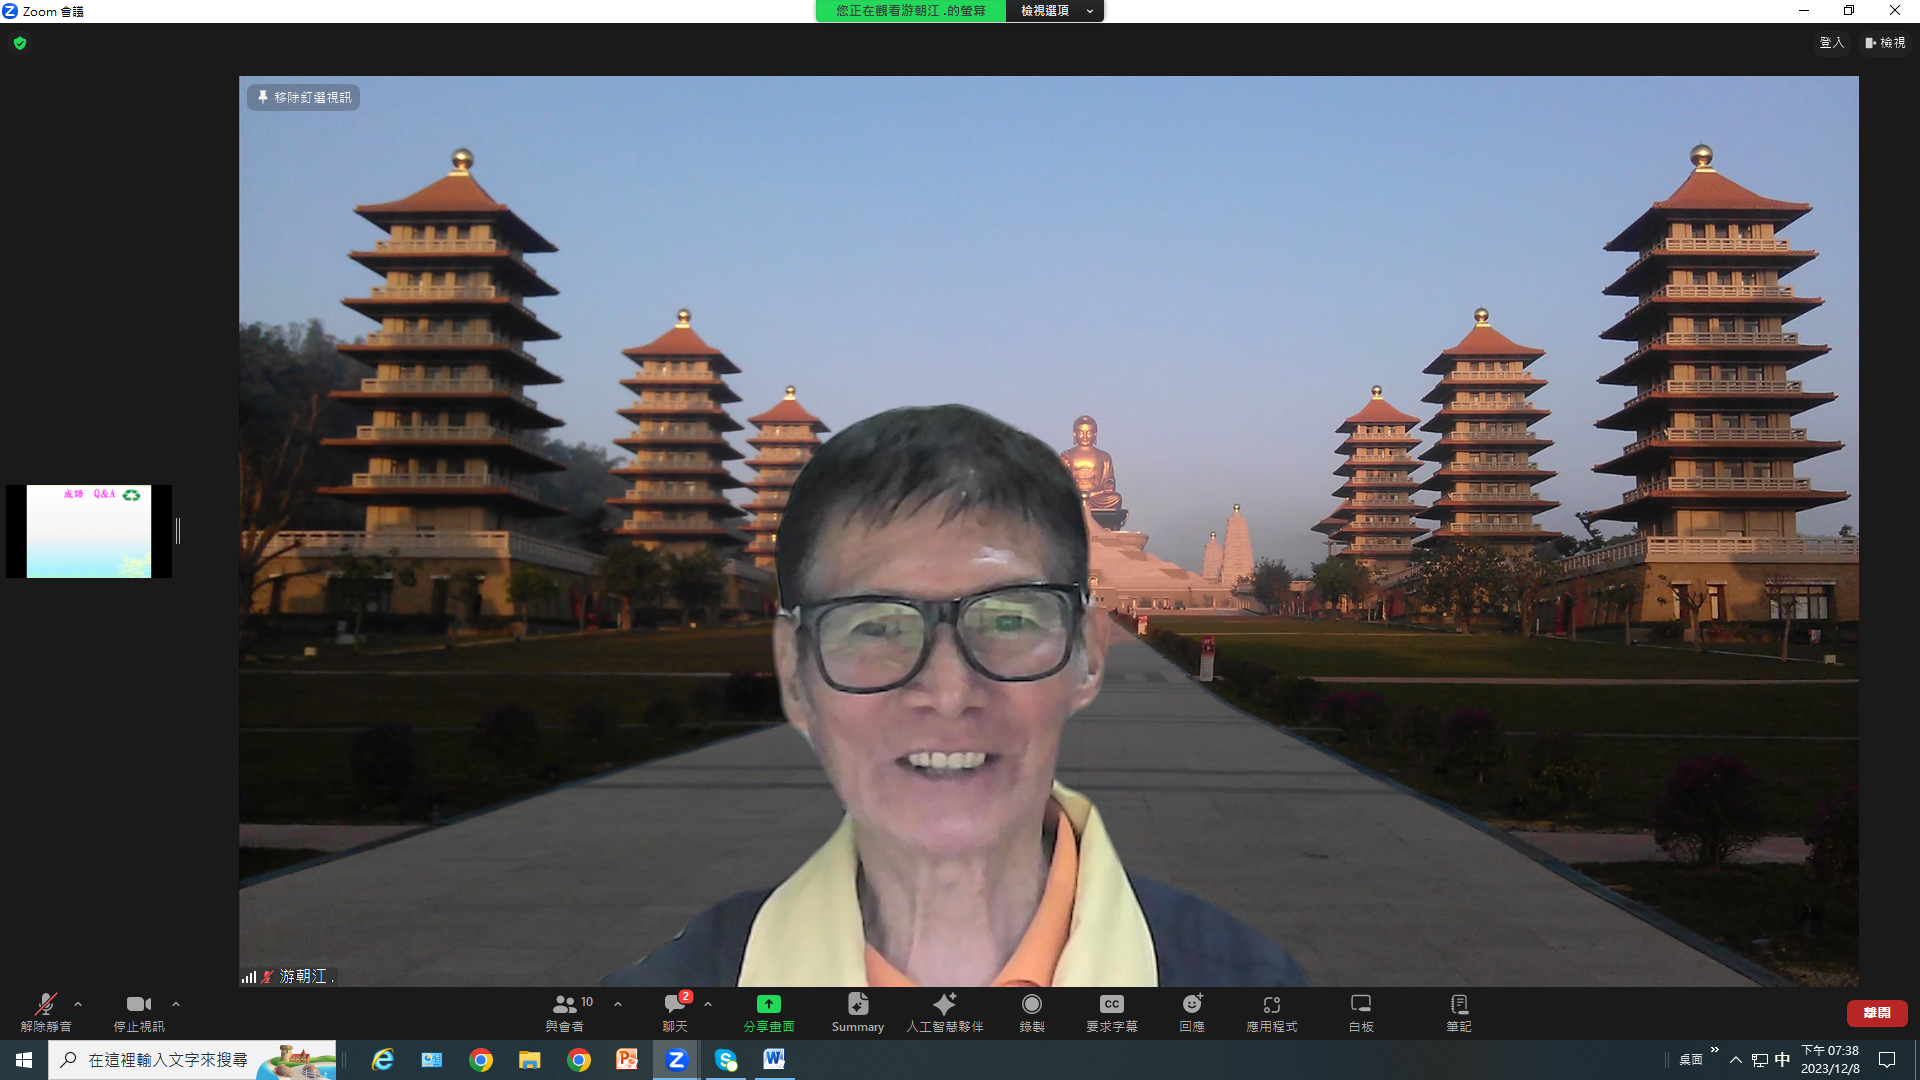Expand video options arrow beside camera
The width and height of the screenshot is (1920, 1080).
tap(176, 1004)
